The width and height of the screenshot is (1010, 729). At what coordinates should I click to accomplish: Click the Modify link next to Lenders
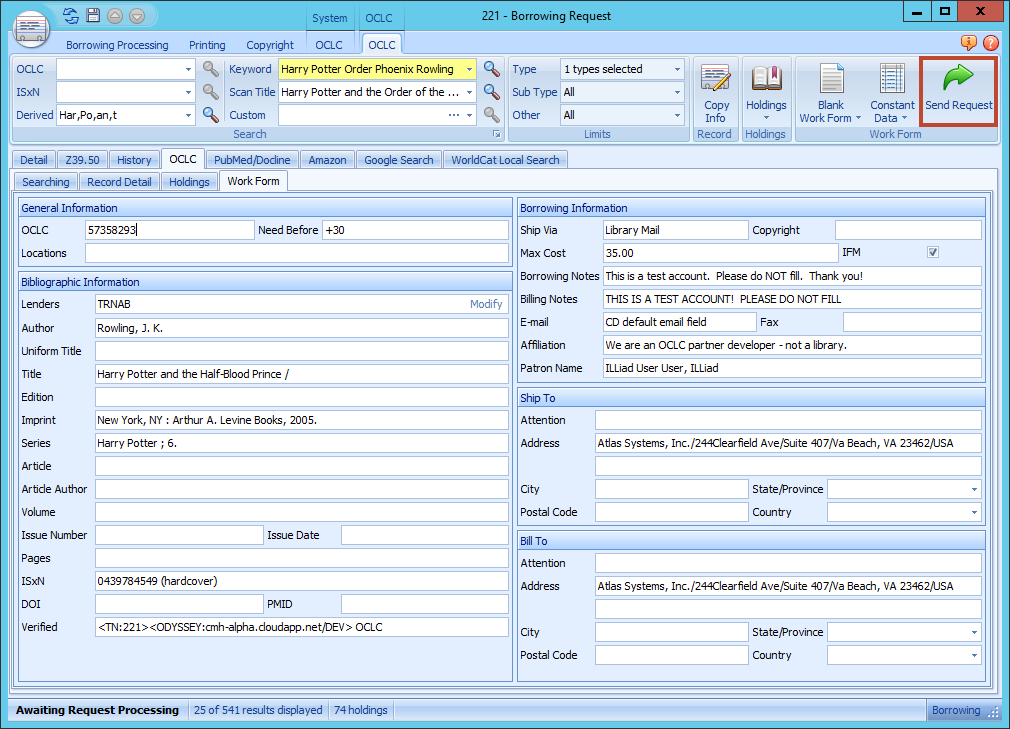486,304
